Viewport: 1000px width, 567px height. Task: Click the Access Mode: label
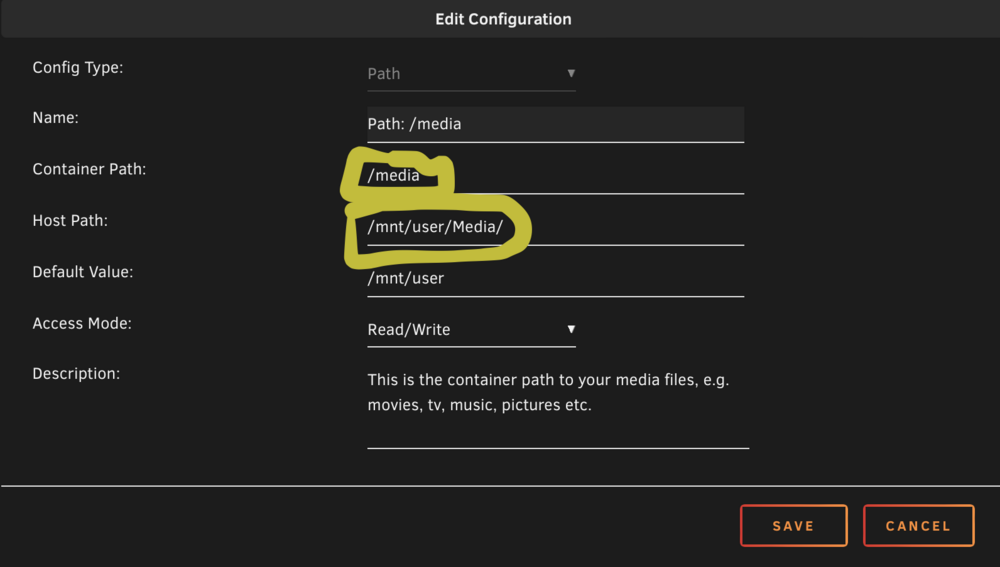(x=82, y=323)
